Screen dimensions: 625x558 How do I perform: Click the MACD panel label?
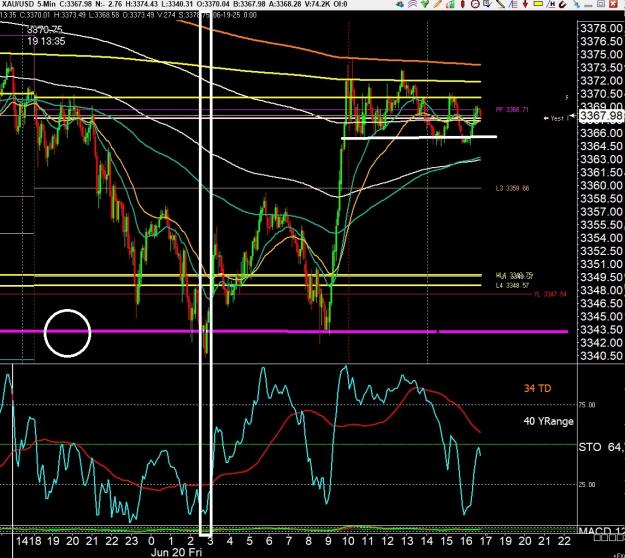coord(601,531)
